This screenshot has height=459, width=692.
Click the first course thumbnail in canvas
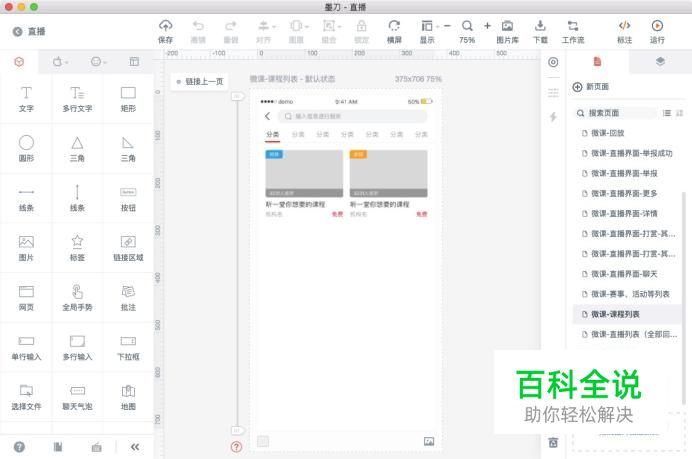tap(304, 173)
